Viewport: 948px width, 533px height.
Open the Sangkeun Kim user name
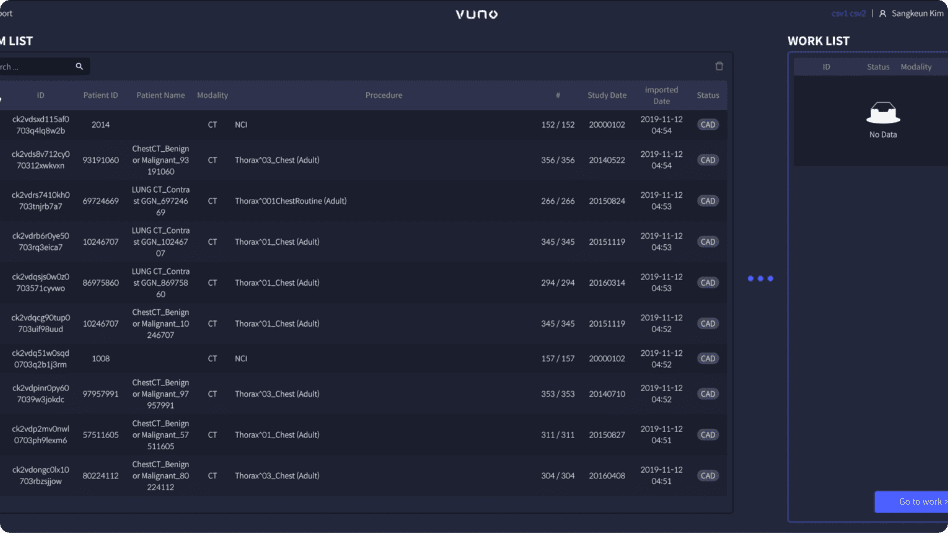coord(917,14)
